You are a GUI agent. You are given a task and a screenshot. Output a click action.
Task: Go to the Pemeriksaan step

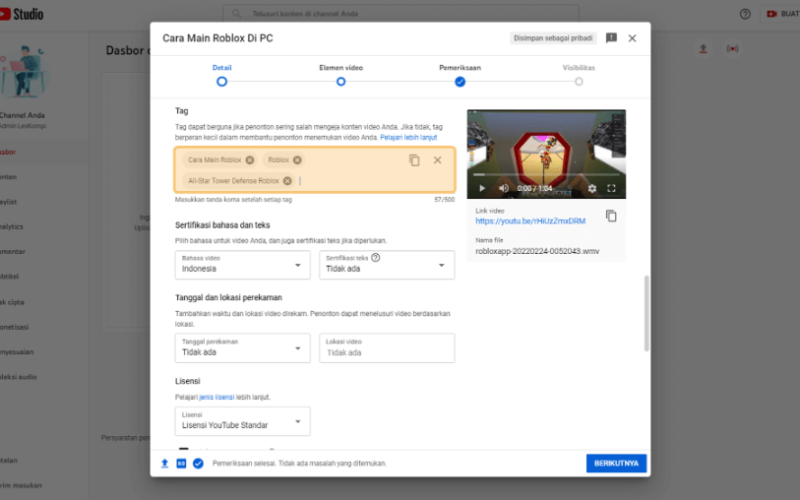pyautogui.click(x=460, y=76)
